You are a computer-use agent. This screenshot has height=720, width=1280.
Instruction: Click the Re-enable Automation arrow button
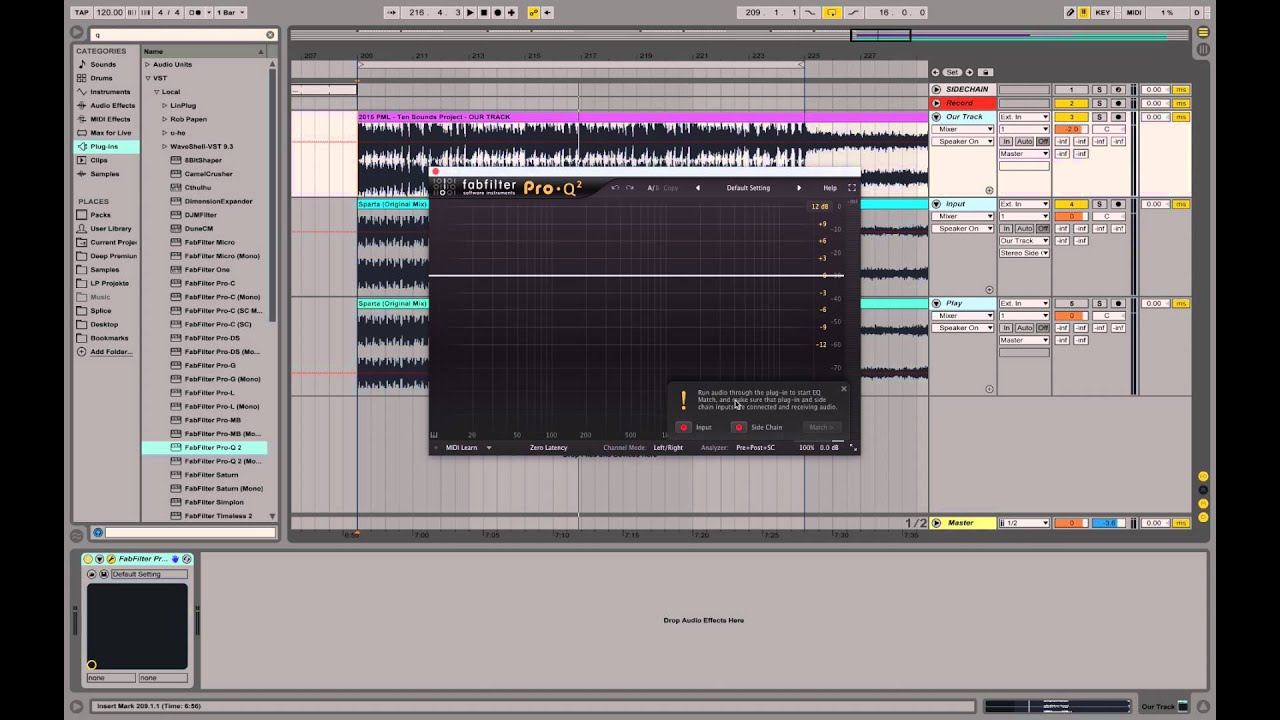(549, 12)
